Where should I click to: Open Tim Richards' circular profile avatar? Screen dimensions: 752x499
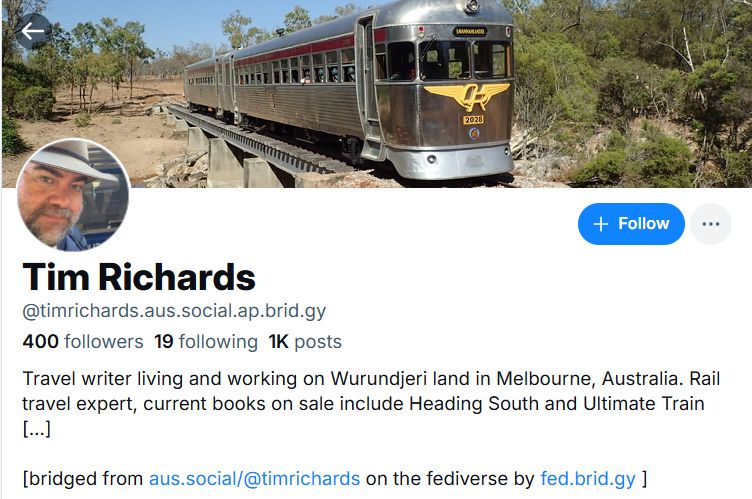73,195
